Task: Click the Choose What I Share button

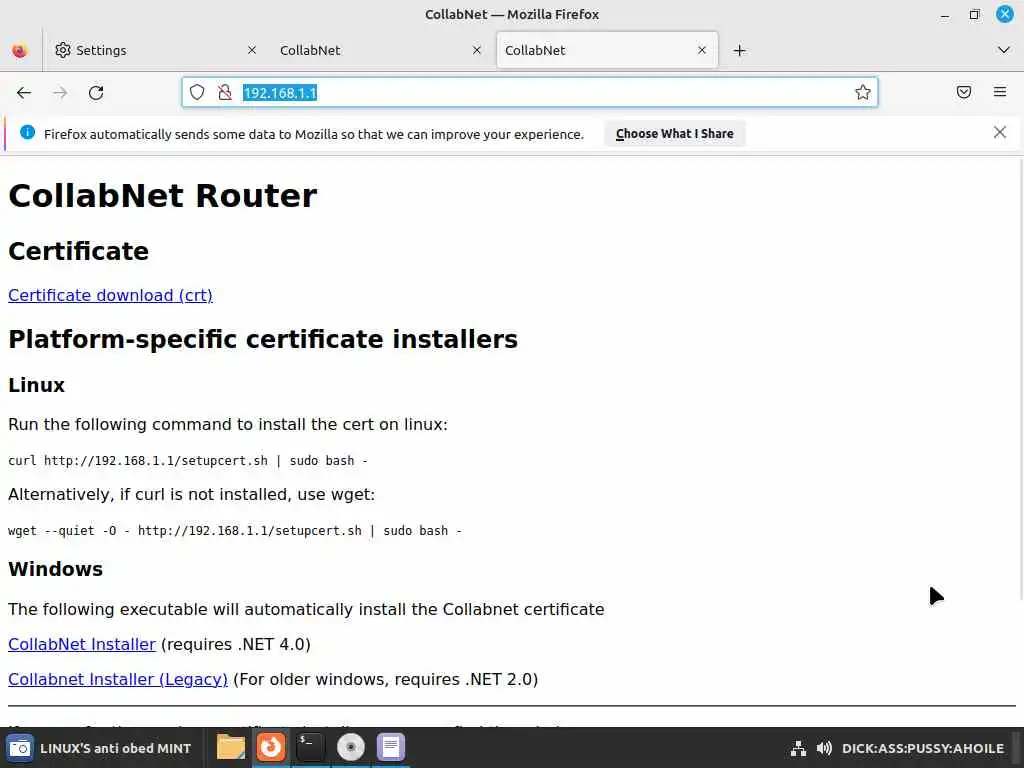Action: [x=675, y=134]
